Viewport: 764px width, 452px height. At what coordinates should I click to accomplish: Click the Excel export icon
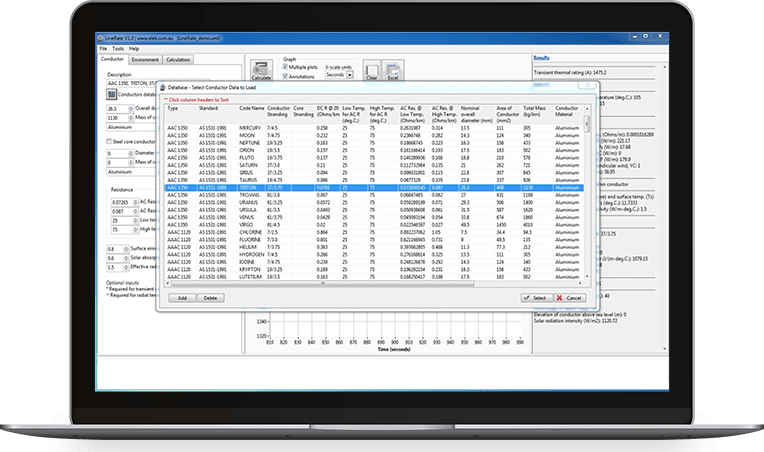click(x=393, y=71)
